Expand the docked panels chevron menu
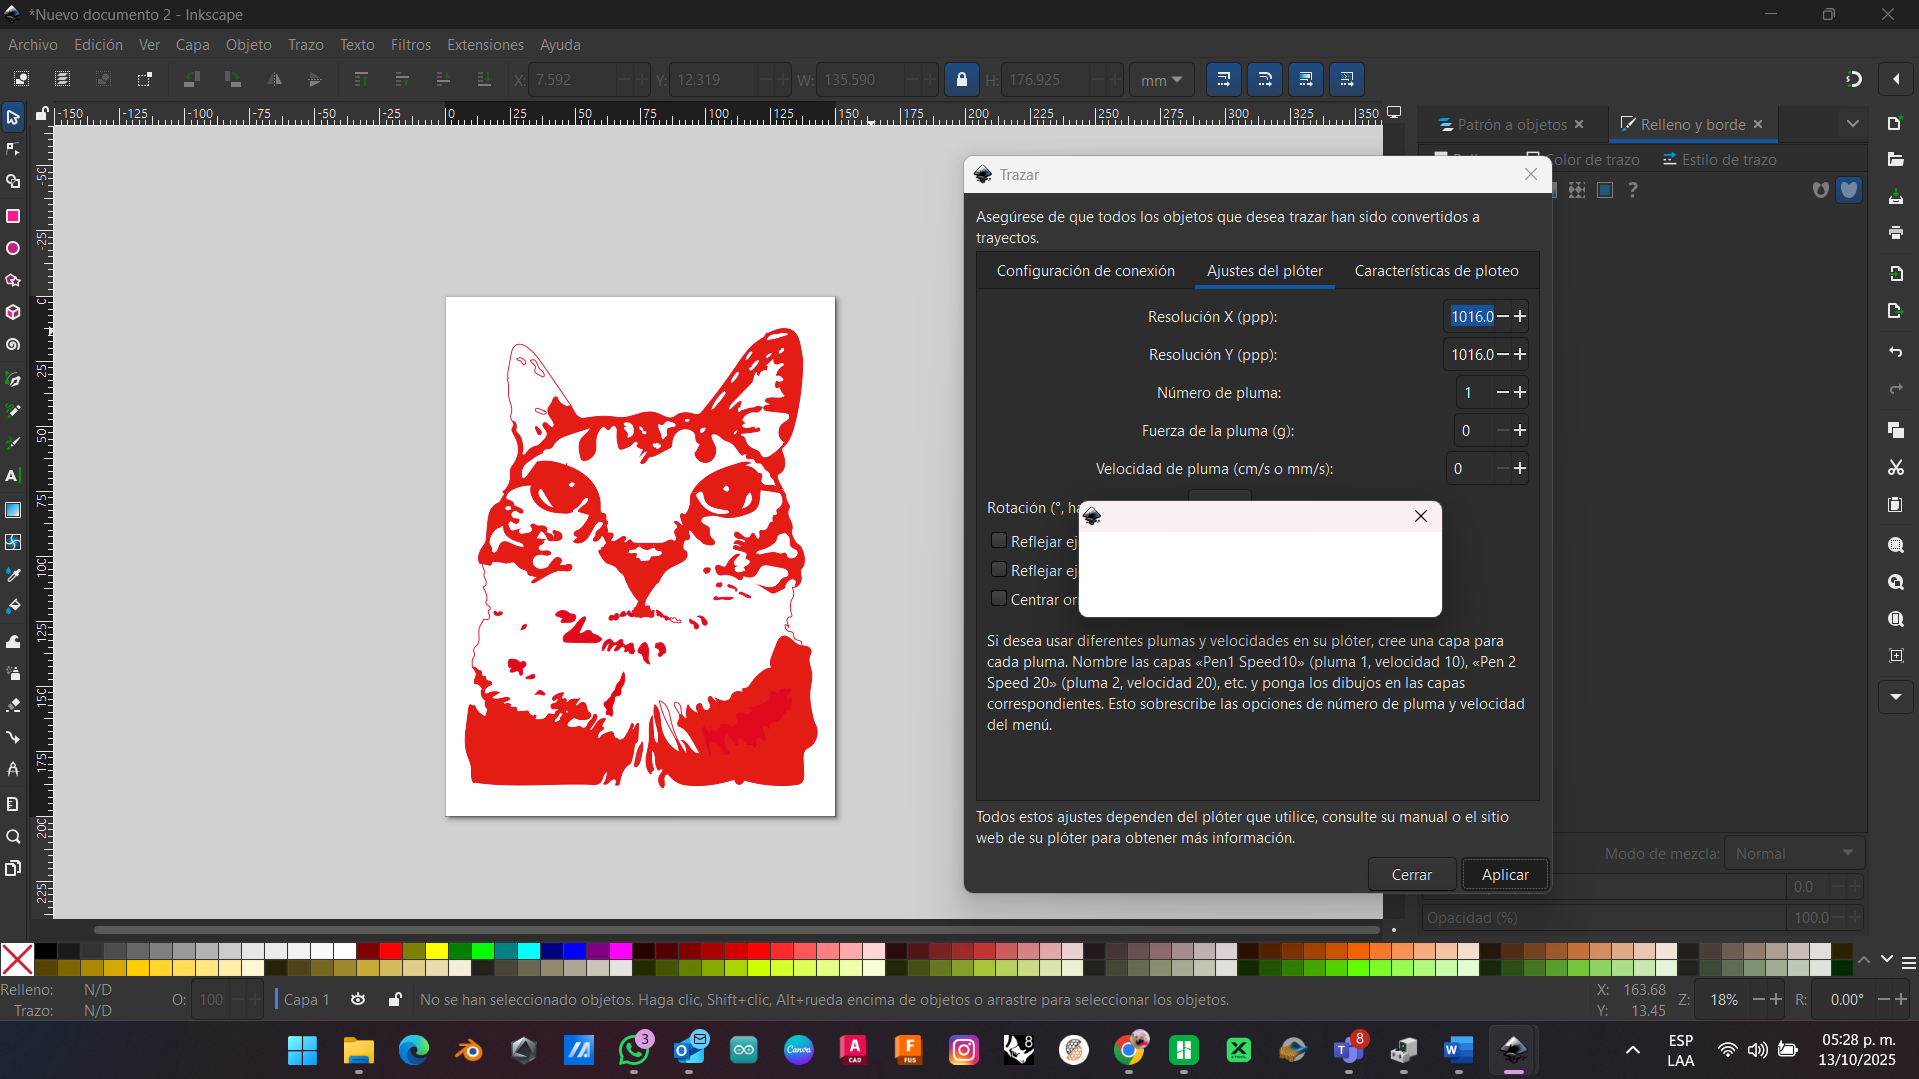The width and height of the screenshot is (1919, 1079). 1852,124
